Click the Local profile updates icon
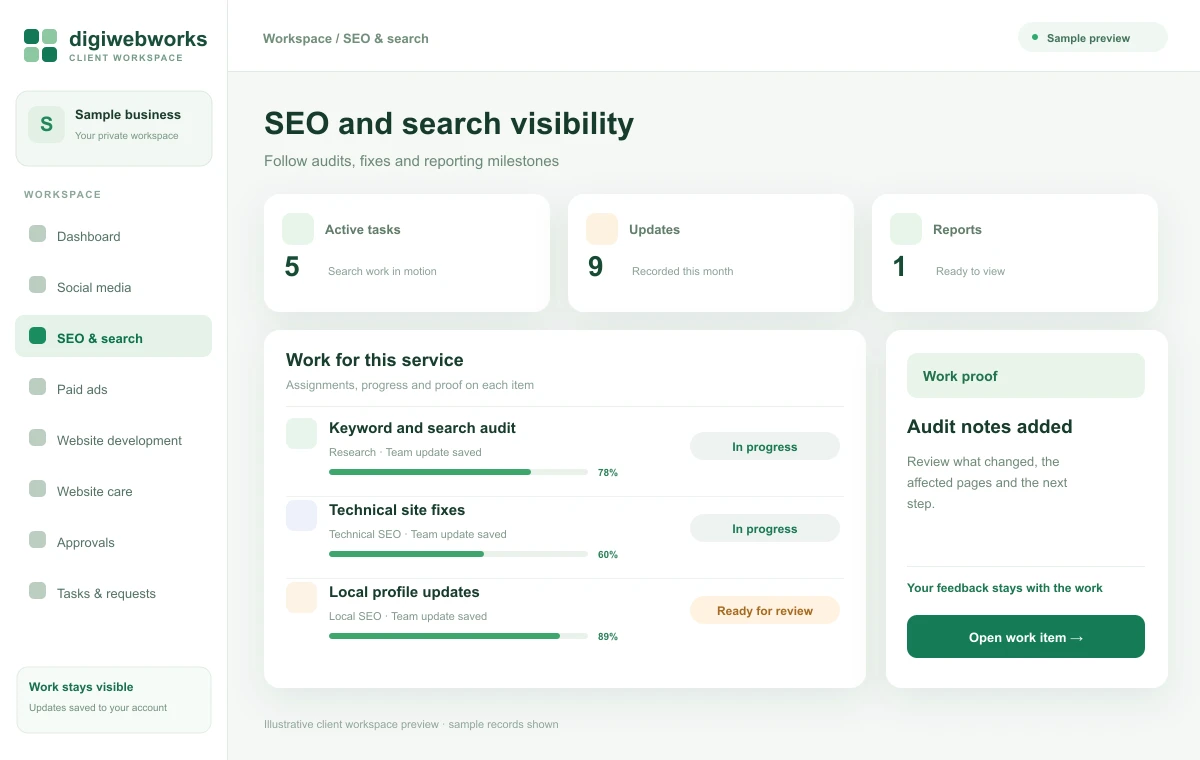Viewport: 1200px width, 760px height. (301, 598)
